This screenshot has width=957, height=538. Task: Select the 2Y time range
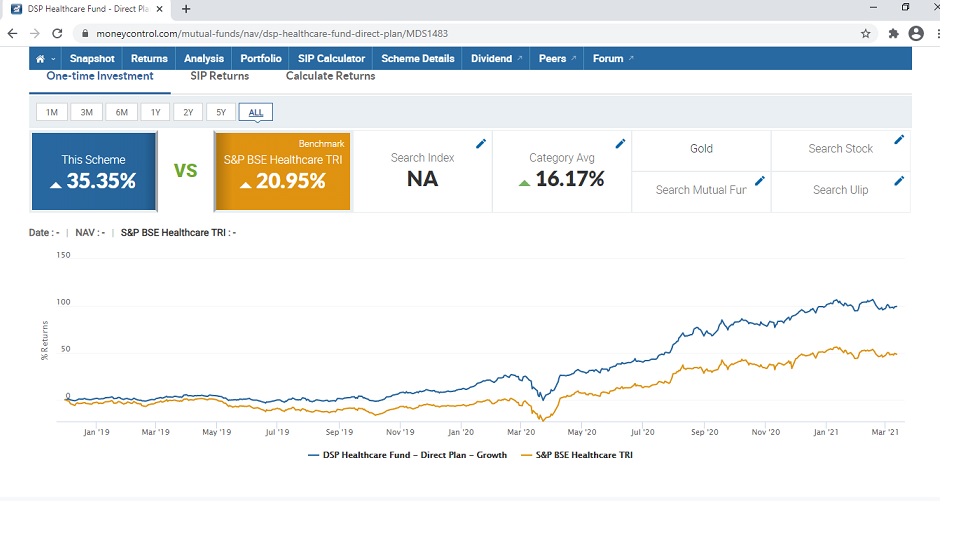pos(188,112)
